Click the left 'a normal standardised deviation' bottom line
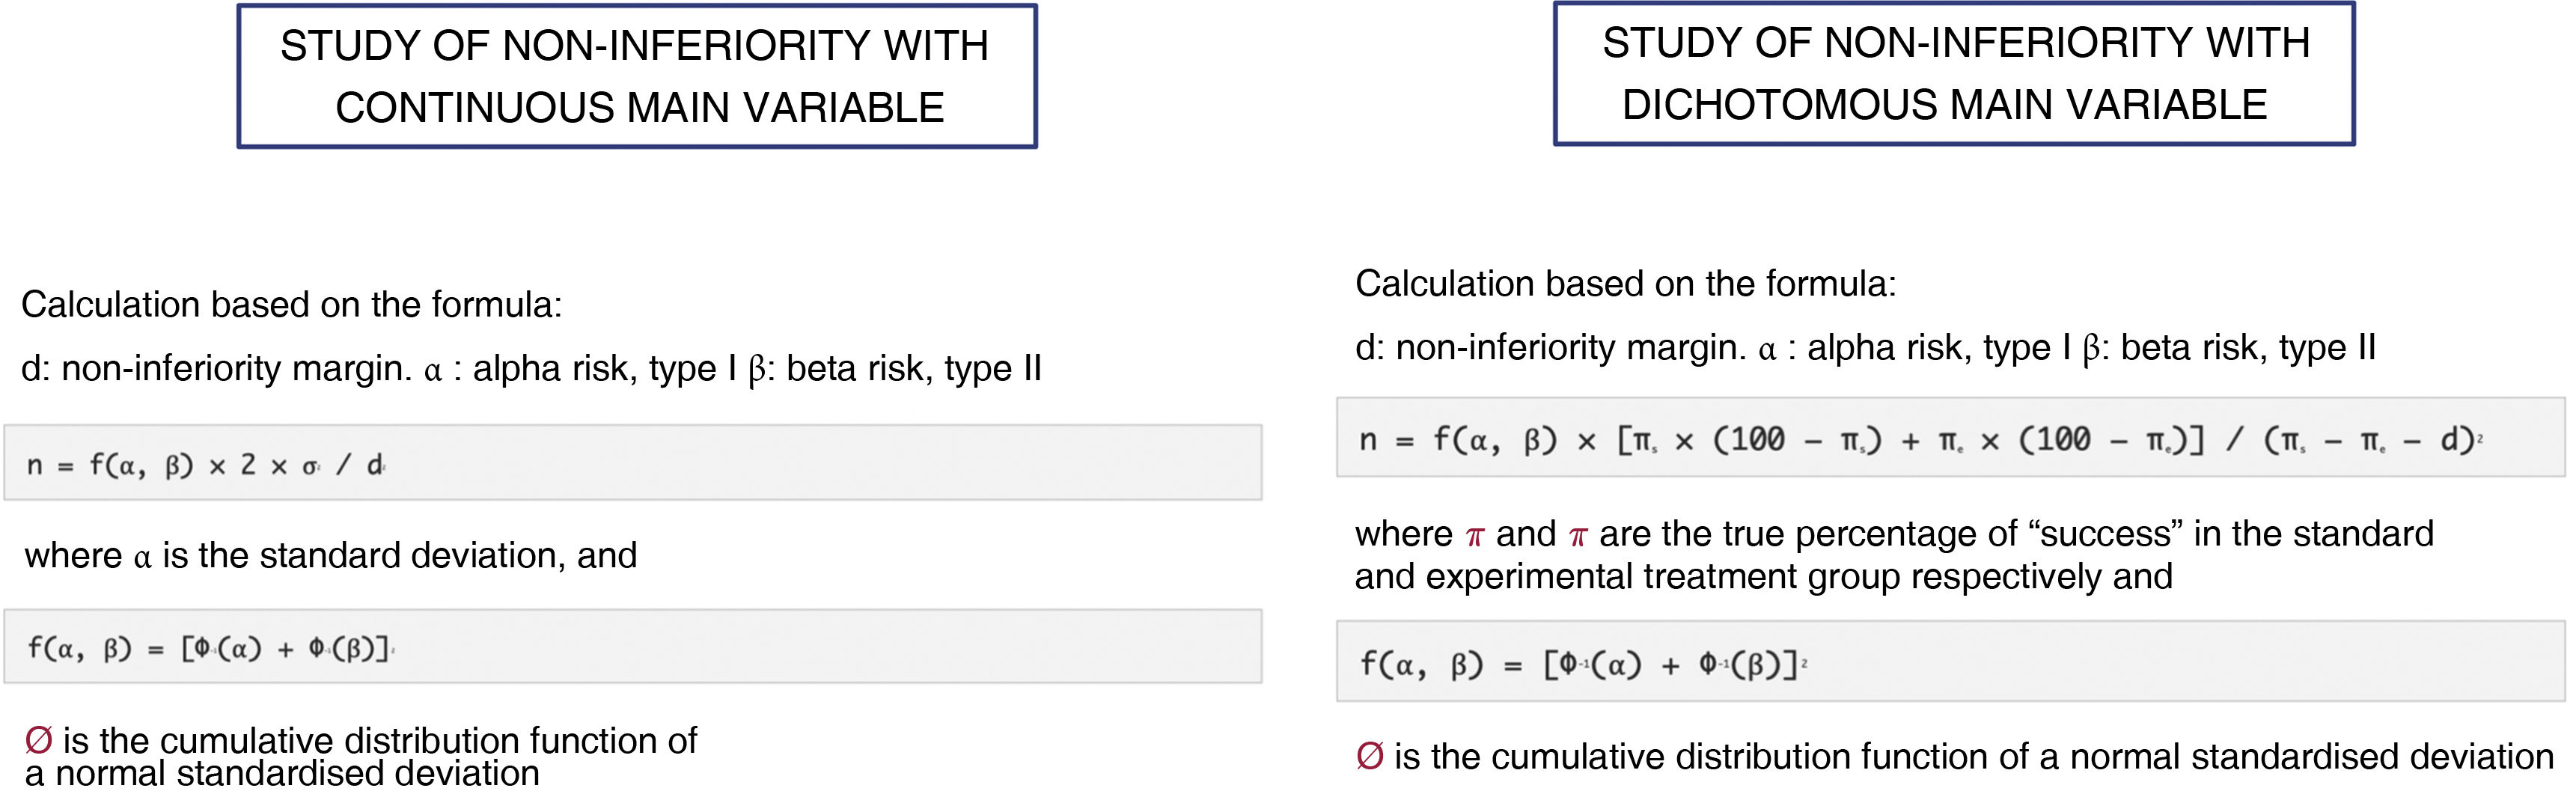Viewport: 2576px width, 800px height. 282,774
